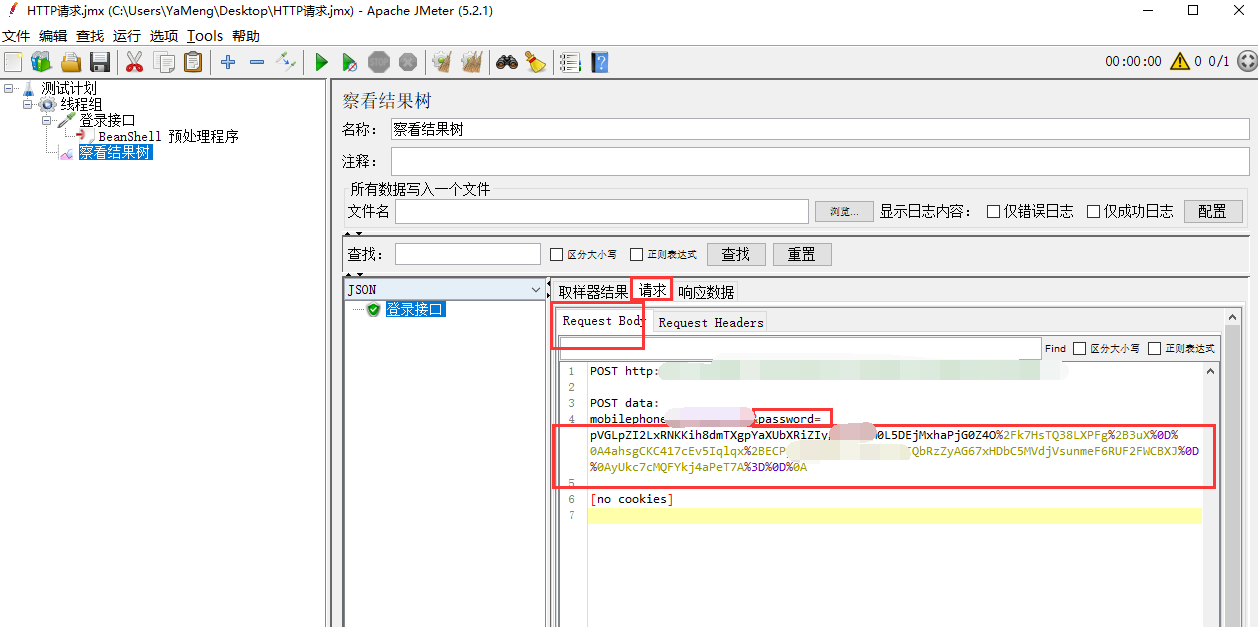Click the Copy icon in toolbar

164,62
